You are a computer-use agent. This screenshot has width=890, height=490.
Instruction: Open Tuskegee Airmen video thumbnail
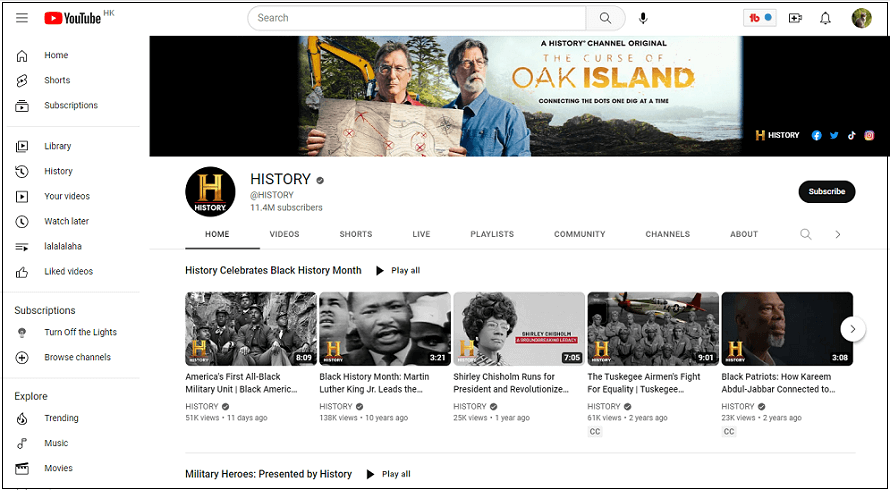tap(653, 329)
